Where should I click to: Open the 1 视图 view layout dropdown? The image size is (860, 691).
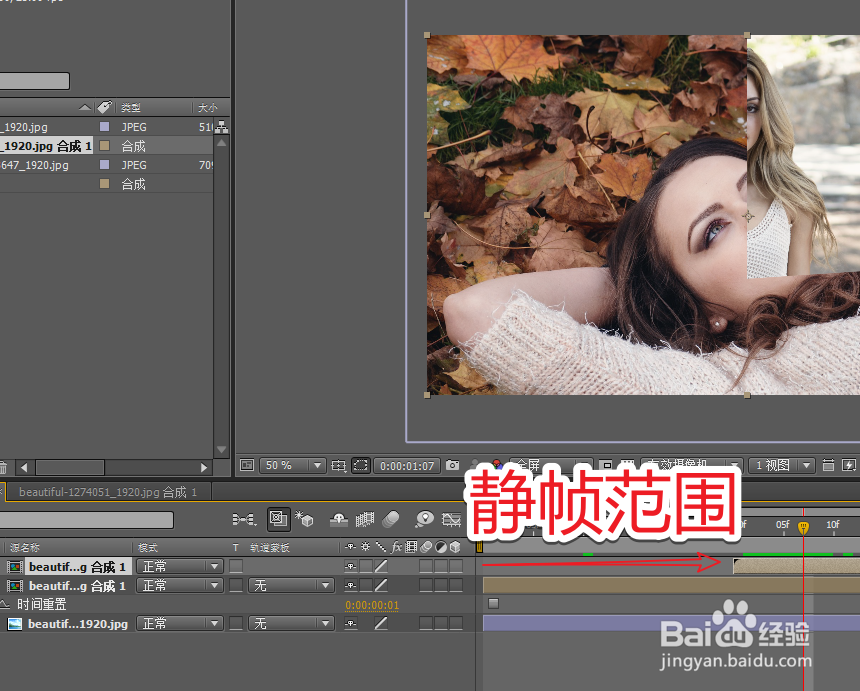click(x=781, y=465)
